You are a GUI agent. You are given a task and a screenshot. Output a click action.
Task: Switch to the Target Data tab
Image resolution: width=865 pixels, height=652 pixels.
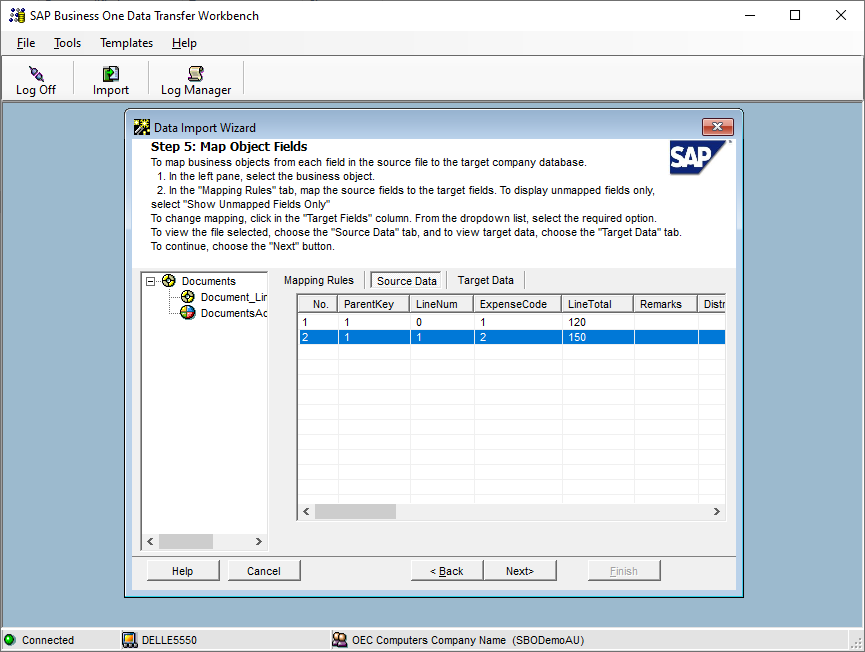[485, 280]
